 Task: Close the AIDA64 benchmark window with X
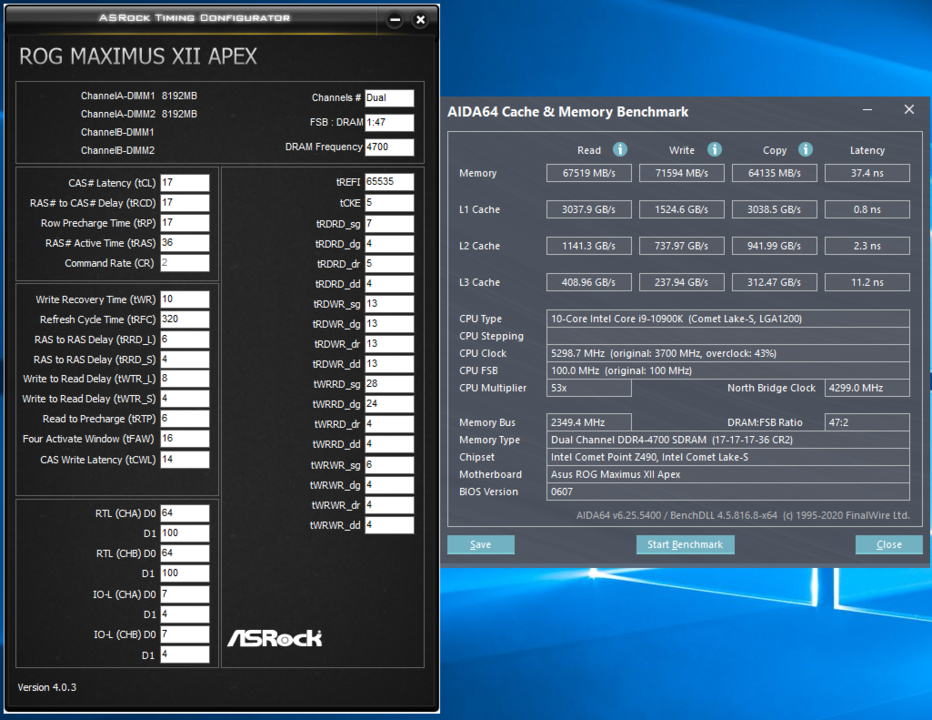[909, 110]
